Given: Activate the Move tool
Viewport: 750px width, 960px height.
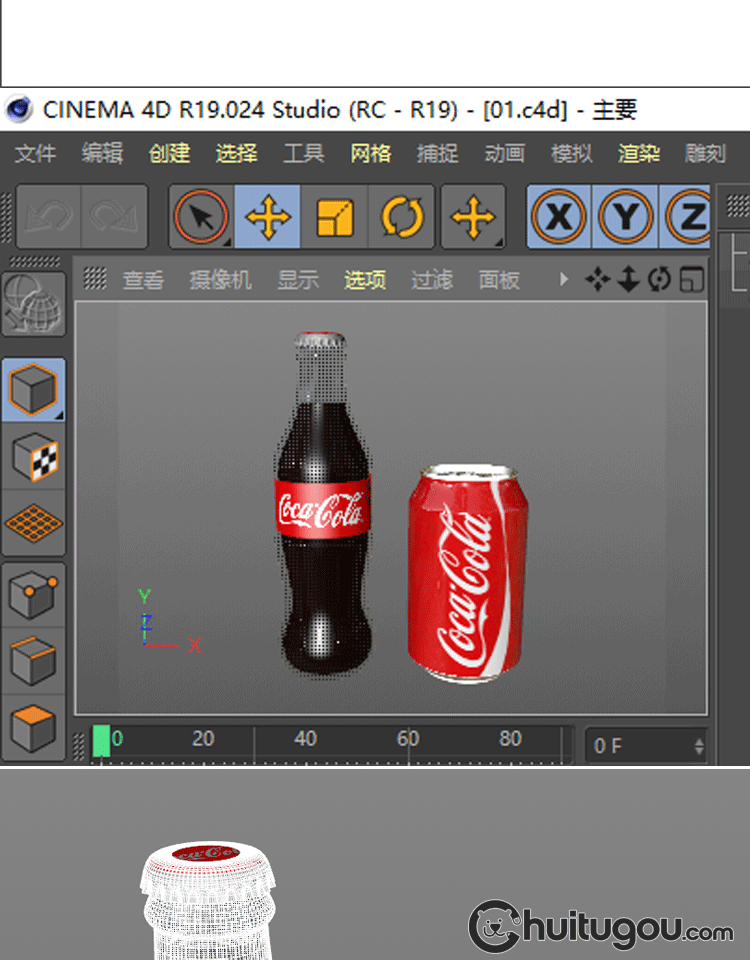Looking at the screenshot, I should [268, 217].
